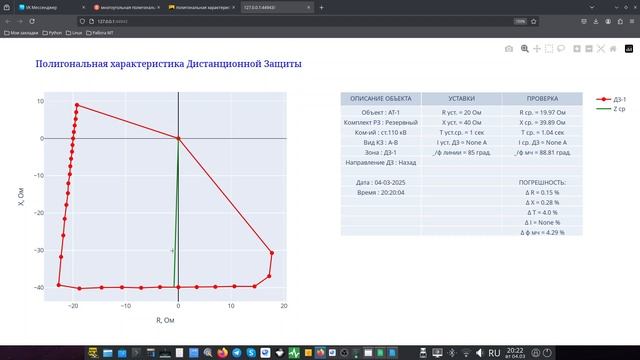This screenshot has width=640, height=360.
Task: Activate Lasso Select tool in plot modebar
Action: tap(561, 49)
